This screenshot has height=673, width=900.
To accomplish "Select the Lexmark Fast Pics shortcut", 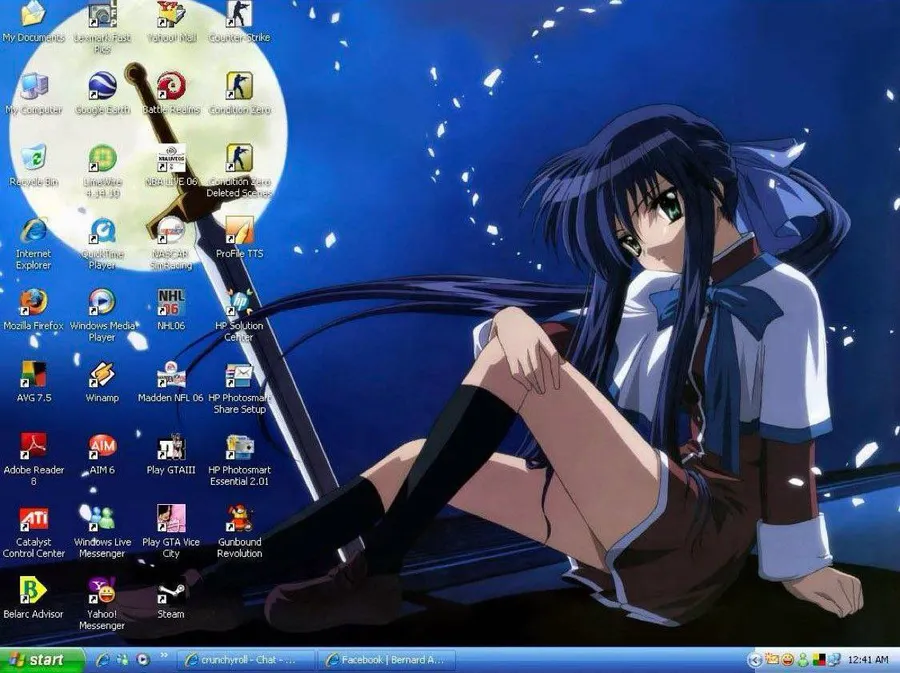I will tap(102, 26).
